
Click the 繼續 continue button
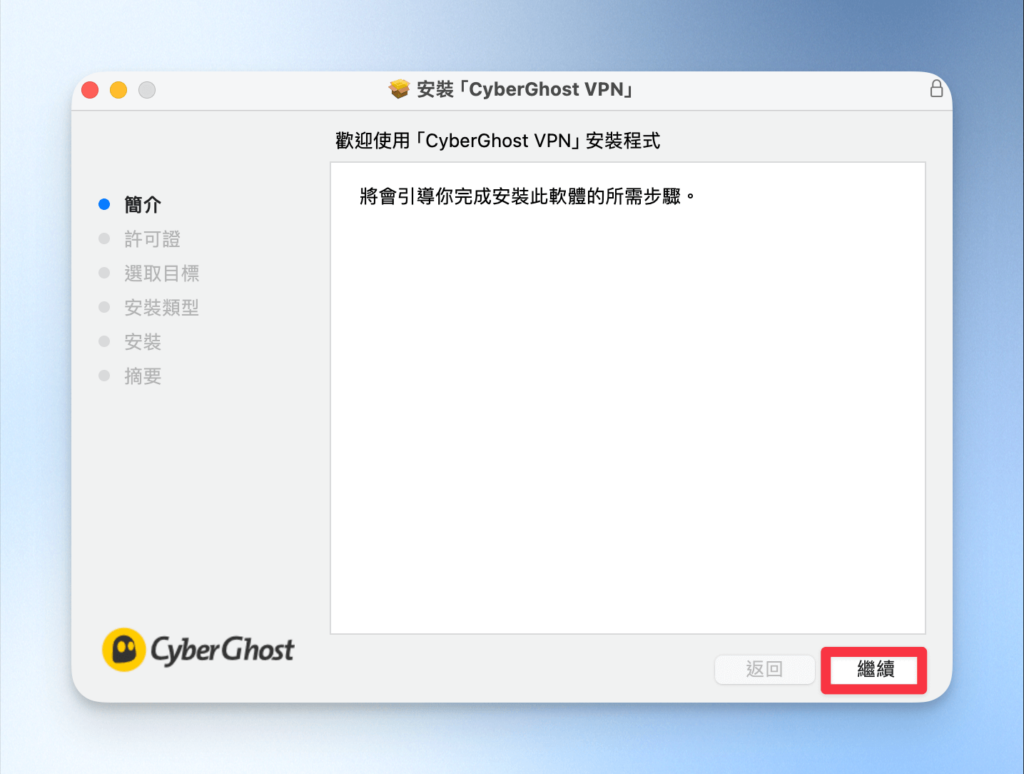coord(874,669)
